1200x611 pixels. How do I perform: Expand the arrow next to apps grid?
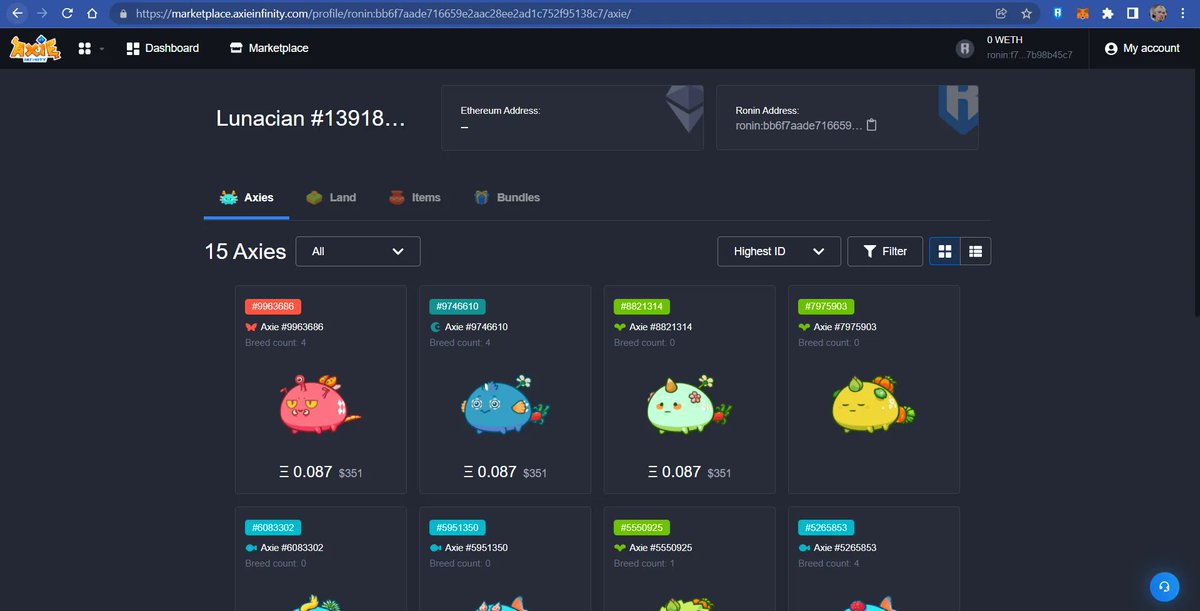(101, 49)
